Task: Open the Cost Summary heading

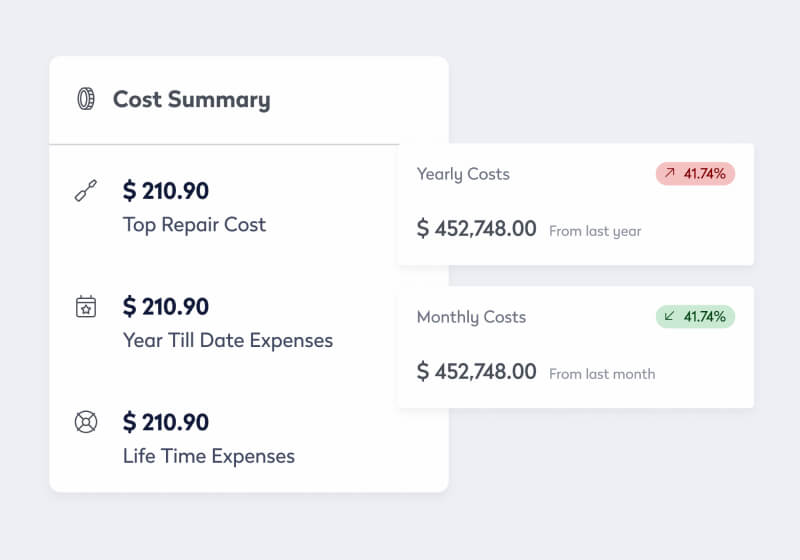Action: [191, 100]
